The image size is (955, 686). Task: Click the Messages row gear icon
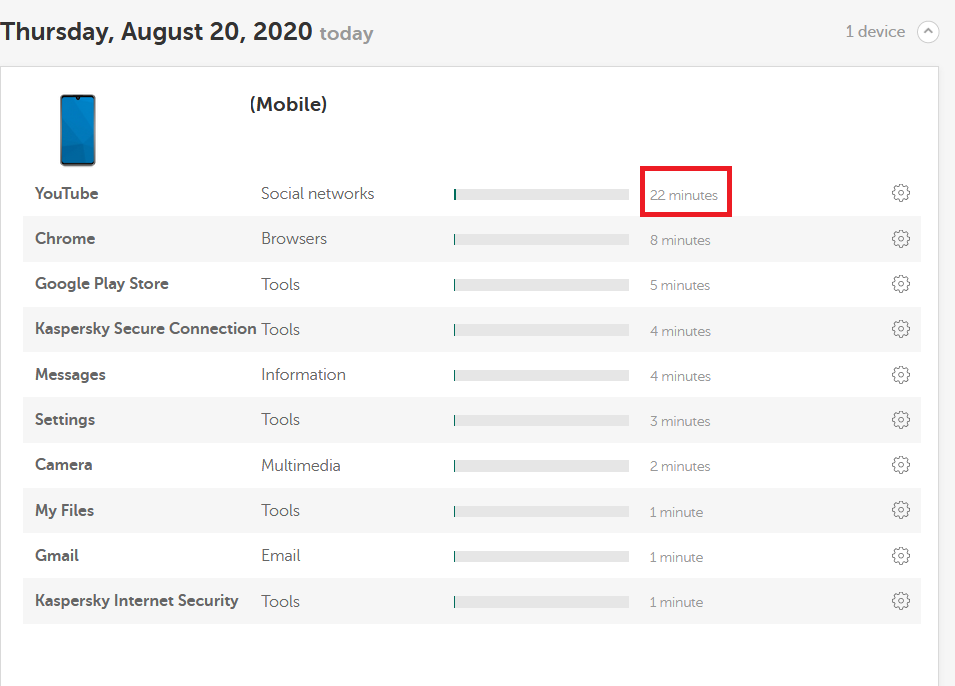point(901,375)
